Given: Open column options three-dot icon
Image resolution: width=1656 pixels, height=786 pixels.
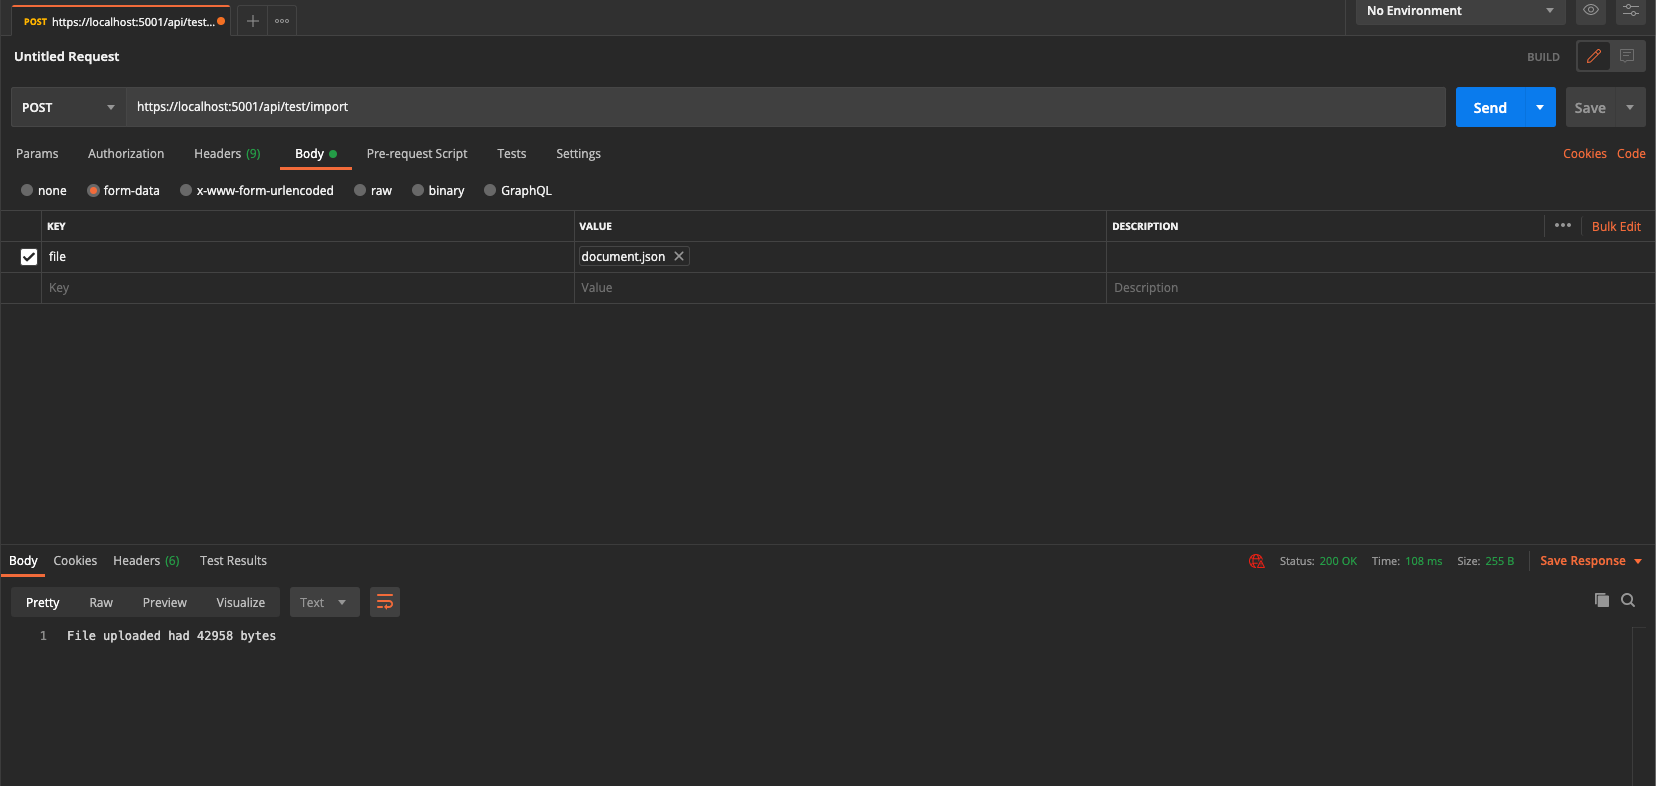Looking at the screenshot, I should [1563, 225].
